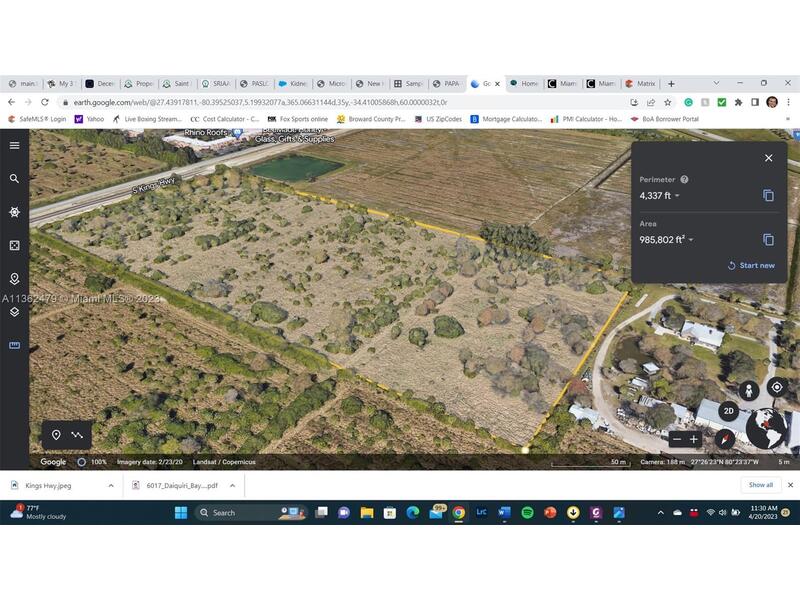Open Projects pin icon in sidebar
The width and height of the screenshot is (800, 600).
point(14,279)
